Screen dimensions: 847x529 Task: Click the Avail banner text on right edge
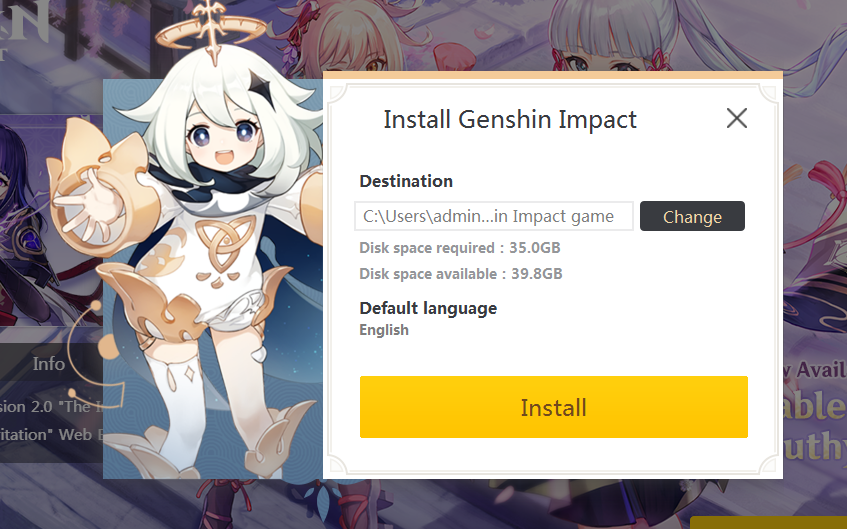pyautogui.click(x=816, y=370)
